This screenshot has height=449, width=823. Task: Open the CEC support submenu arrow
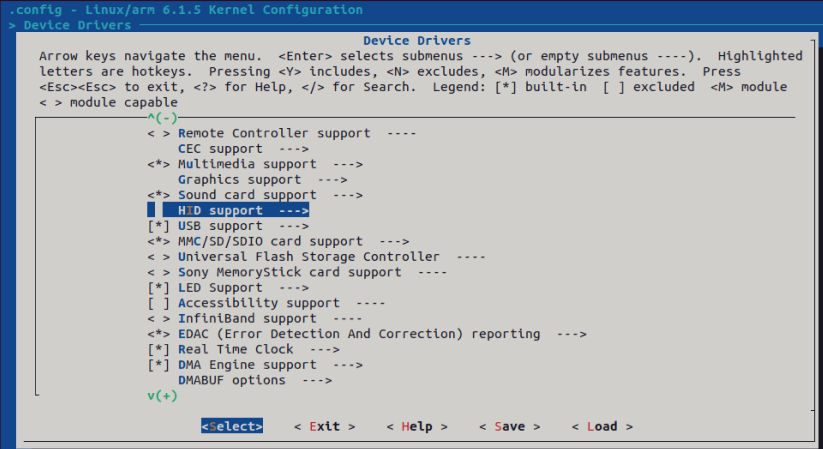coord(293,149)
